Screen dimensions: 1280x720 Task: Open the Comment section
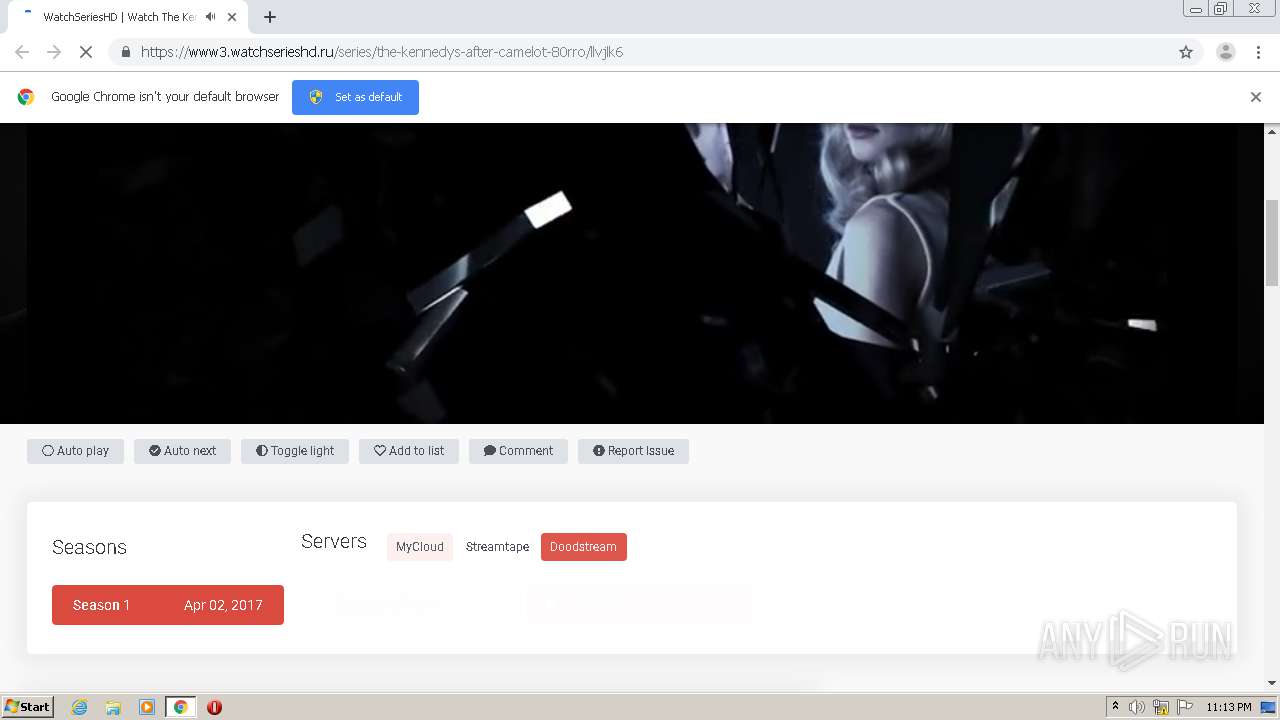[x=518, y=451]
